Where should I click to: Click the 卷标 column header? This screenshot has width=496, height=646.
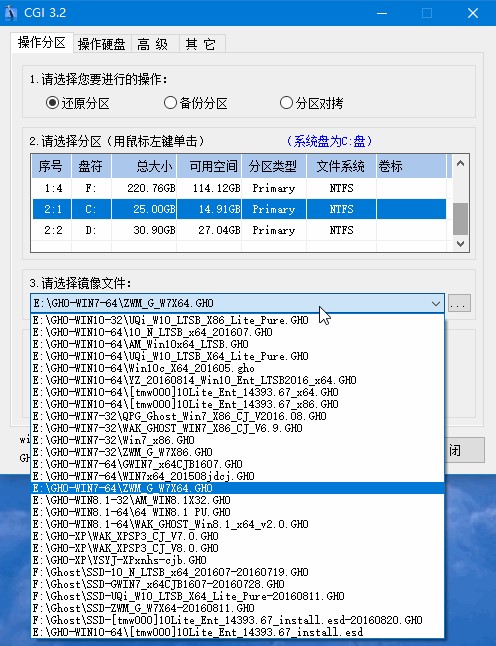[x=411, y=166]
